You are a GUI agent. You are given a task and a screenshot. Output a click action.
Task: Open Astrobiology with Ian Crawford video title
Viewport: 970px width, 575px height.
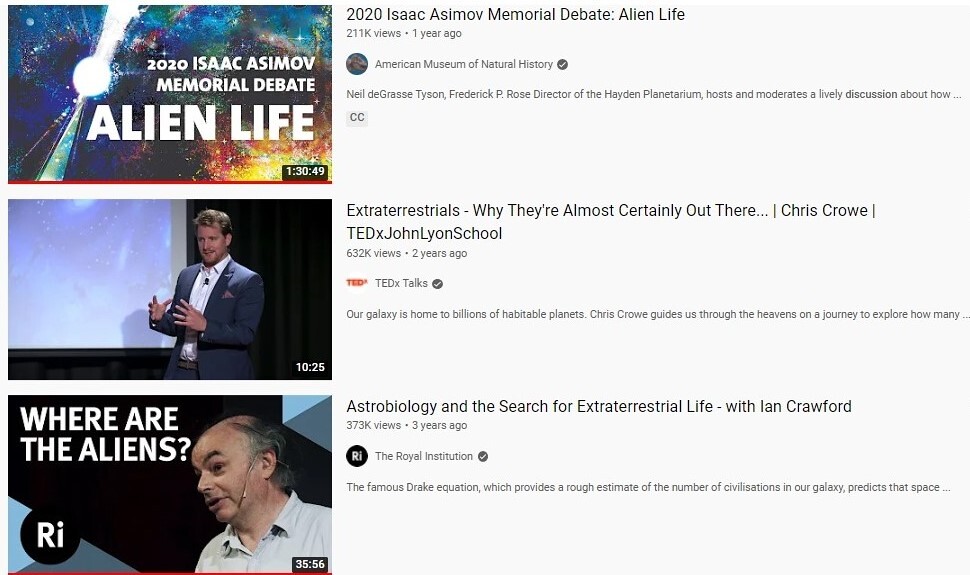(x=599, y=407)
